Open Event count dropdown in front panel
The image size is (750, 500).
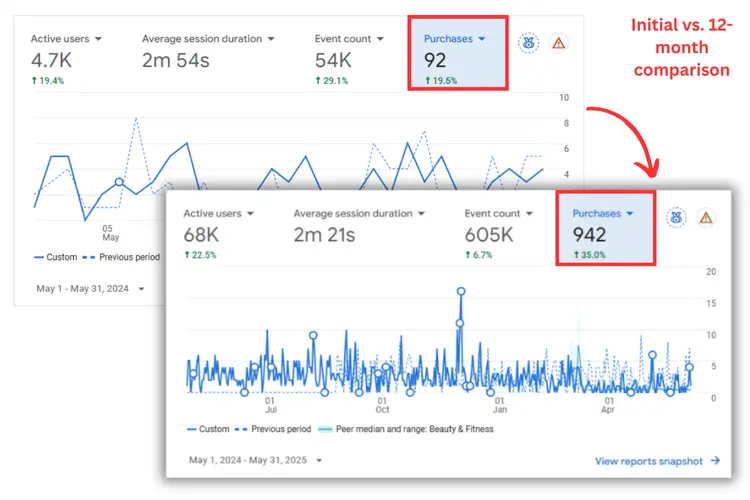[498, 213]
